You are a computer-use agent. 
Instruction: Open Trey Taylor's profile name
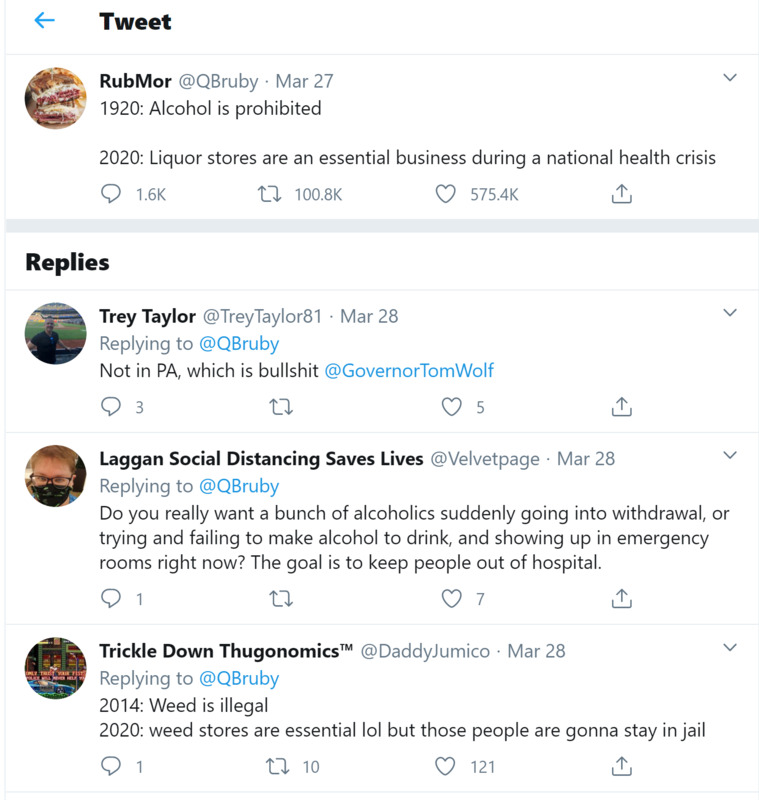pyautogui.click(x=147, y=316)
